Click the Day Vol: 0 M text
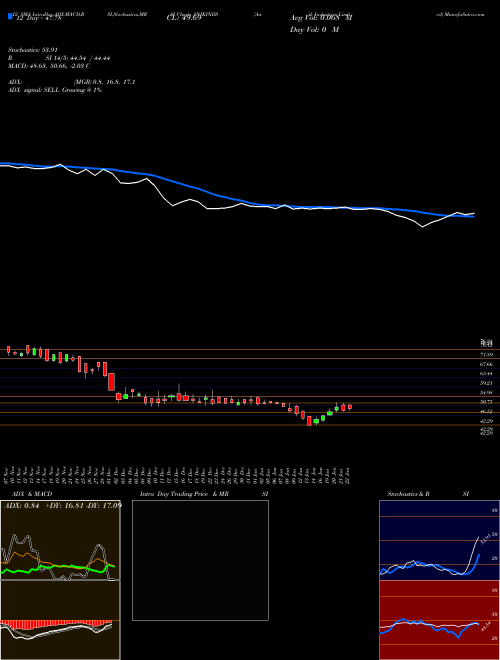The height and width of the screenshot is (660, 500). (314, 30)
